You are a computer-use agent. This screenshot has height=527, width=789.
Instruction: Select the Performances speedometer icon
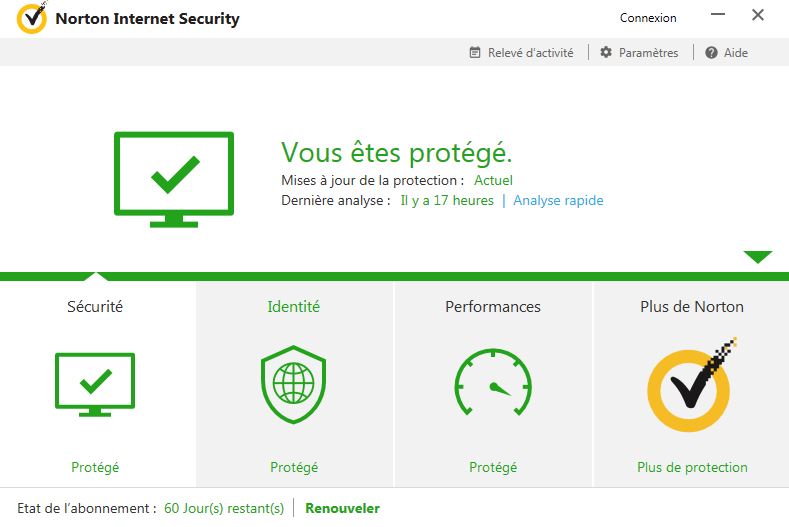493,383
